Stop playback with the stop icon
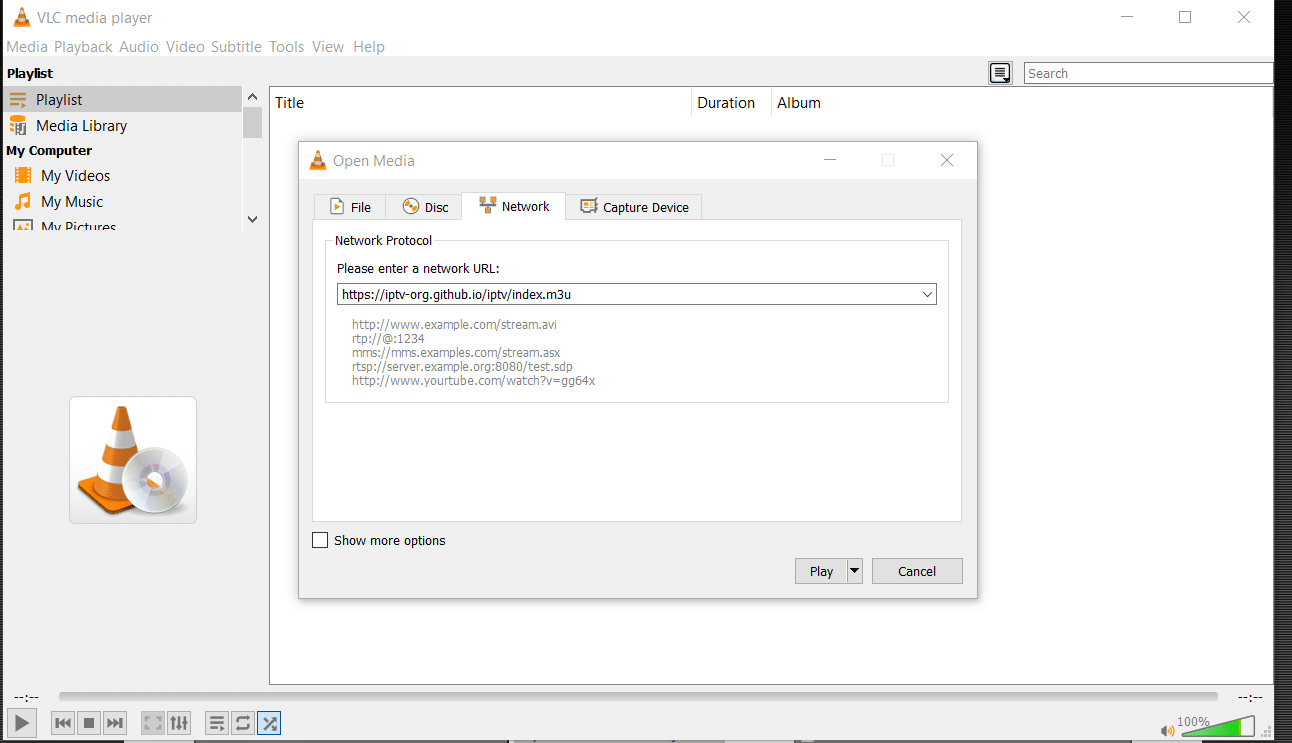Viewport: 1292px width, 743px height. pos(88,722)
